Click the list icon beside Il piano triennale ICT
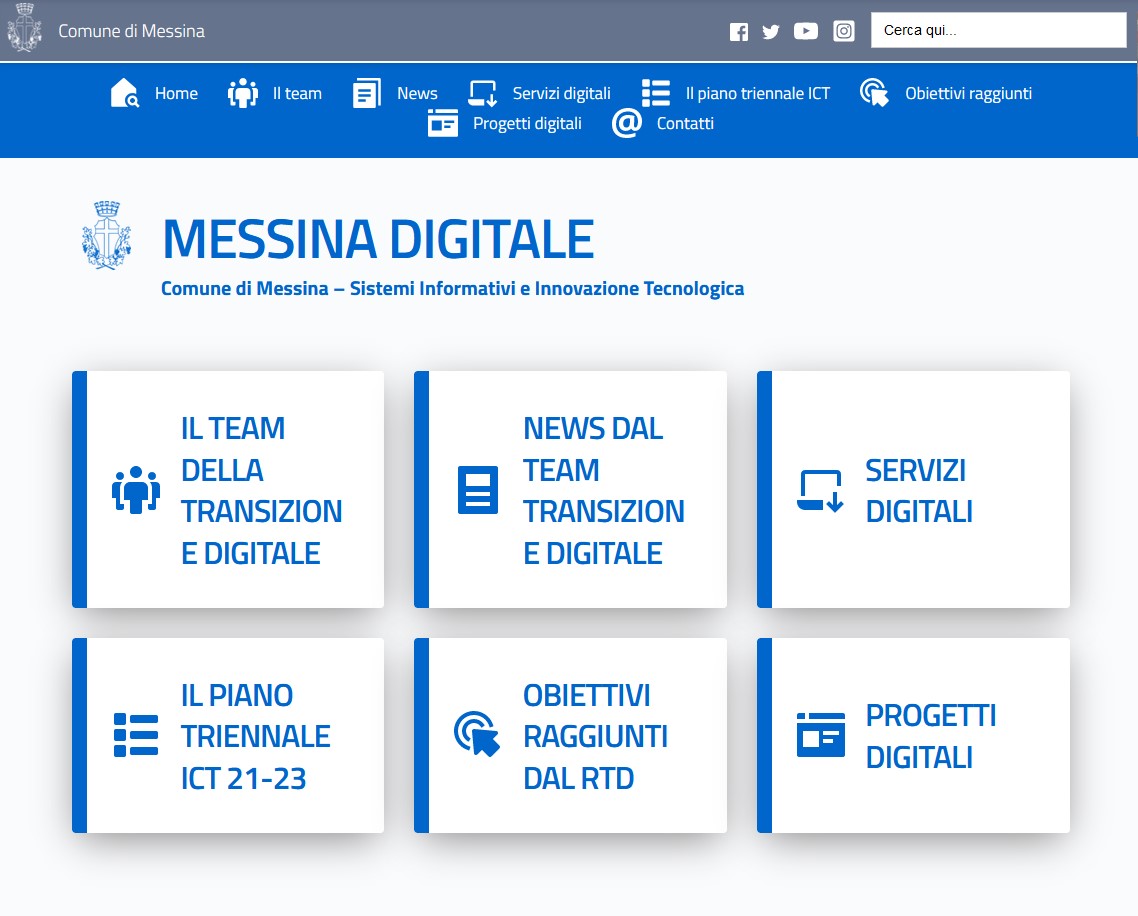 click(x=656, y=93)
